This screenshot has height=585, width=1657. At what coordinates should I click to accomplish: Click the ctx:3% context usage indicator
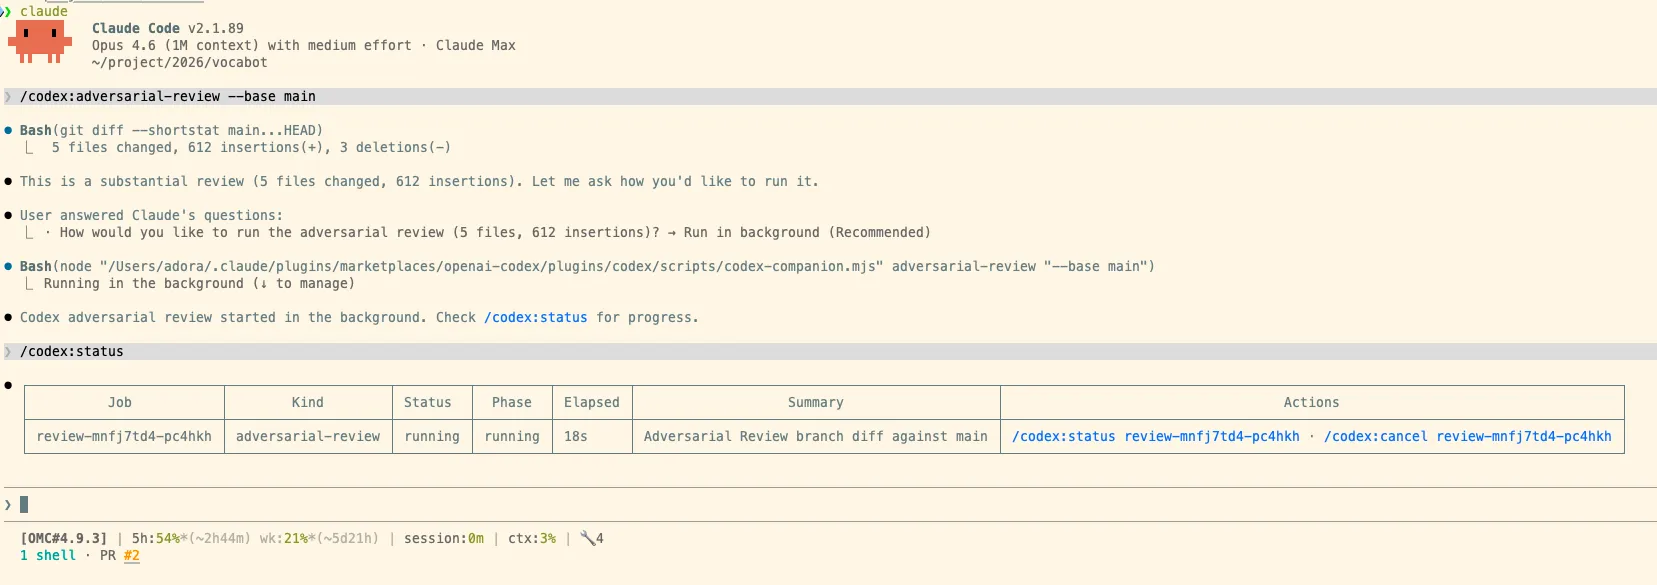click(x=531, y=538)
